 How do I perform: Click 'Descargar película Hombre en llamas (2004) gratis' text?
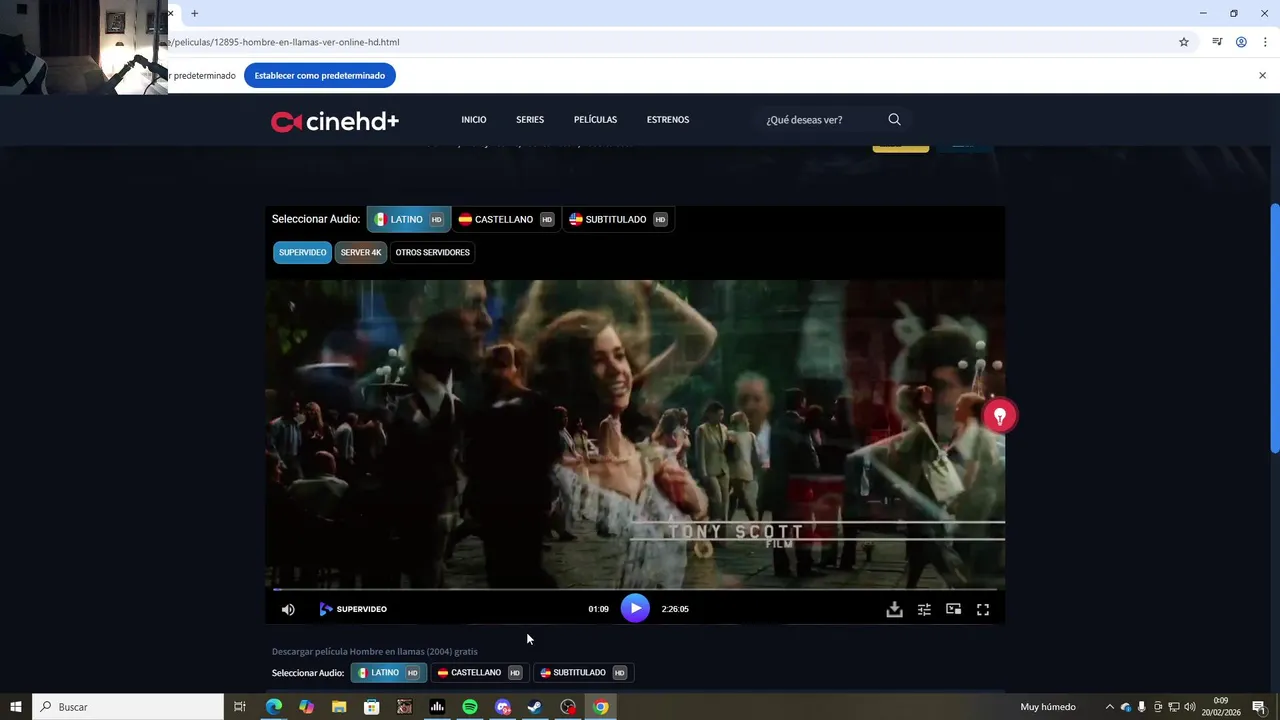point(375,651)
